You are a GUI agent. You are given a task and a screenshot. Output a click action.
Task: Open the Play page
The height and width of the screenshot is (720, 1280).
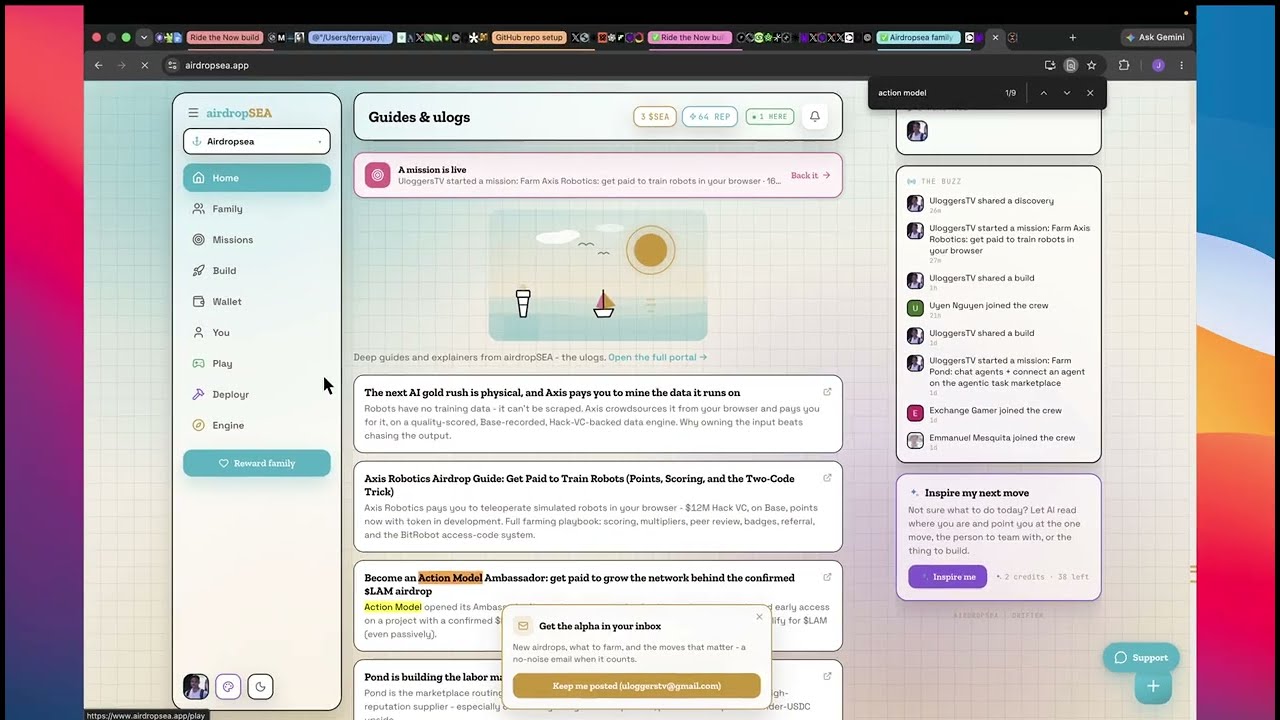(x=257, y=364)
